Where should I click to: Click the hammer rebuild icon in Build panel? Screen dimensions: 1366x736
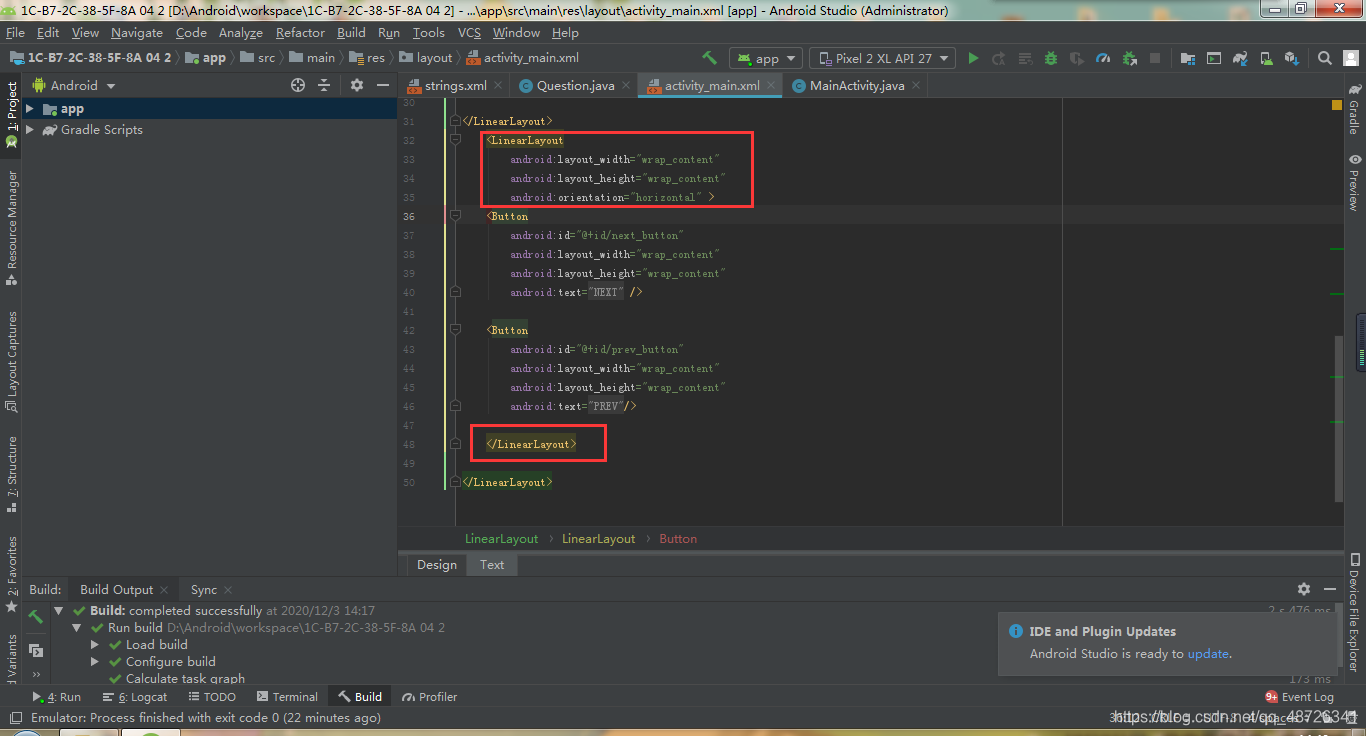36,617
